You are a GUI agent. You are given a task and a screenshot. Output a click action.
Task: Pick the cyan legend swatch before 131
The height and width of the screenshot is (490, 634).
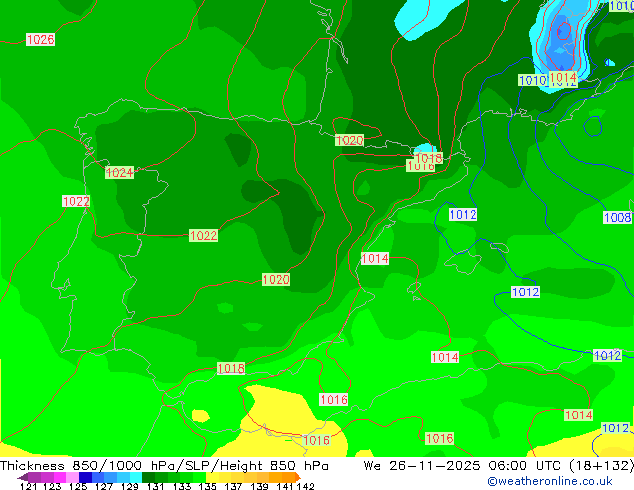point(136,477)
